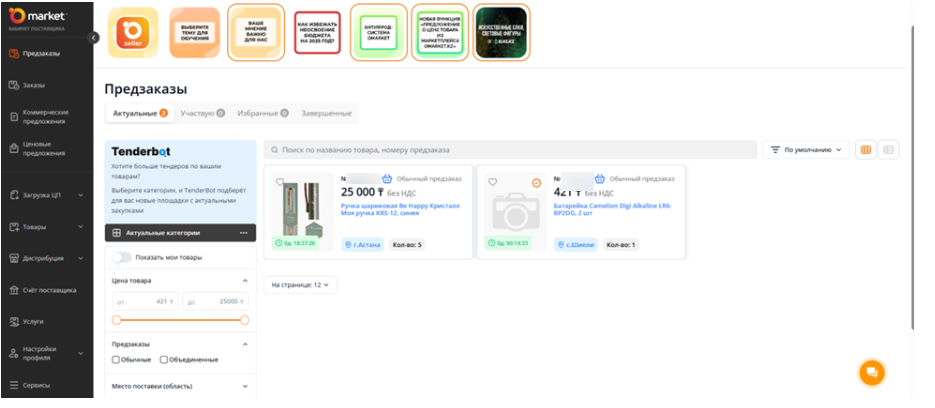This screenshot has width=935, height=408.
Task: Switch to the Участвую tab
Action: [201, 114]
